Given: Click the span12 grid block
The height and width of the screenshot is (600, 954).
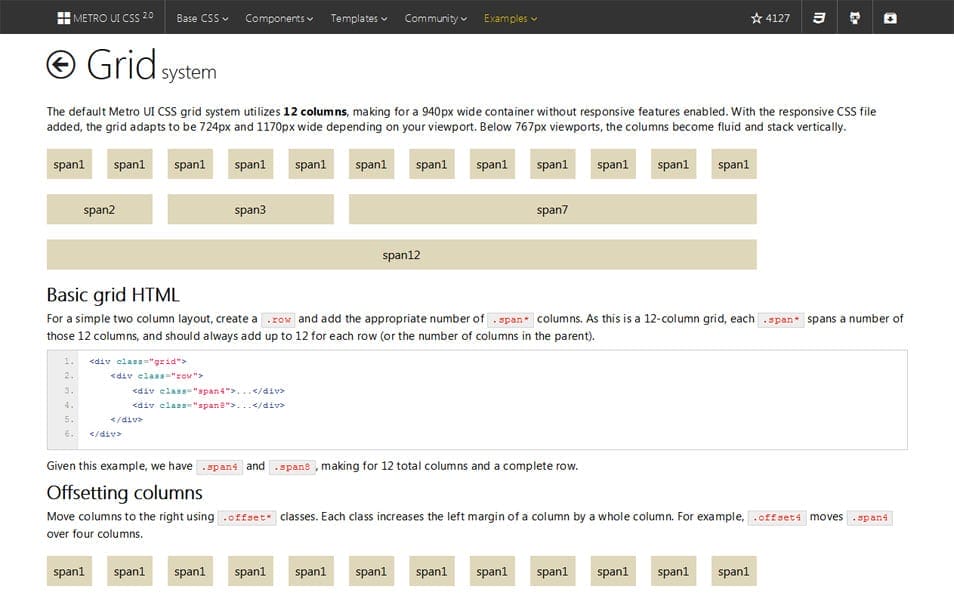Looking at the screenshot, I should (x=401, y=254).
